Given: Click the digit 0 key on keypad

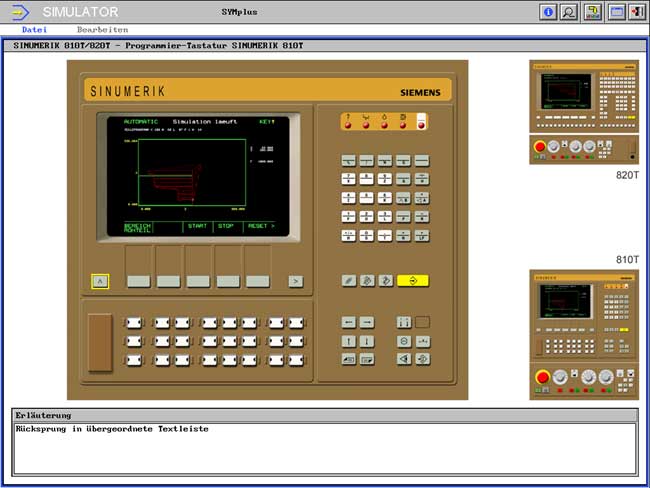Looking at the screenshot, I should [x=367, y=236].
